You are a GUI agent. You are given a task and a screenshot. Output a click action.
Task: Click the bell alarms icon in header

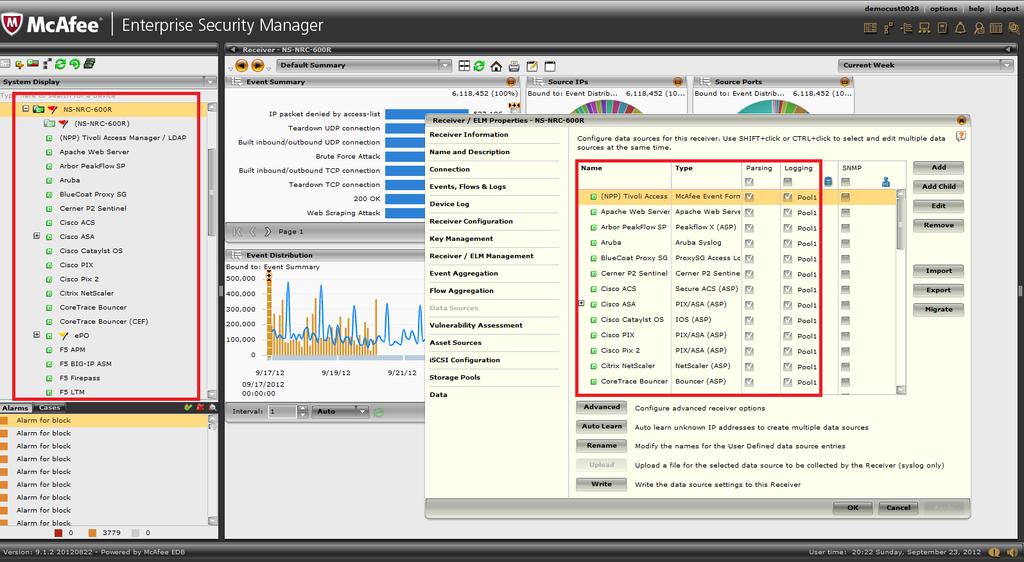point(960,27)
